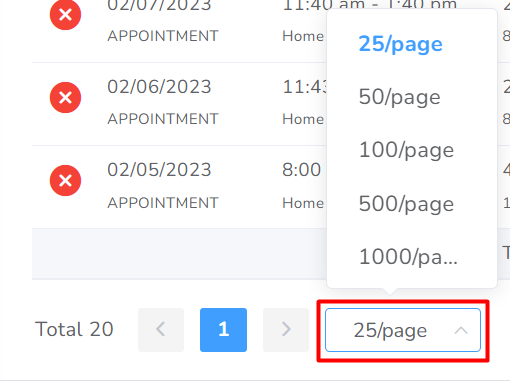
Task: Go to the next page with the right arrow
Action: point(286,330)
